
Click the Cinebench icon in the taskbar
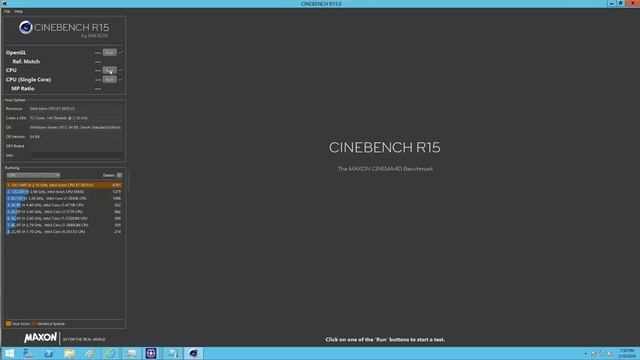pos(193,353)
